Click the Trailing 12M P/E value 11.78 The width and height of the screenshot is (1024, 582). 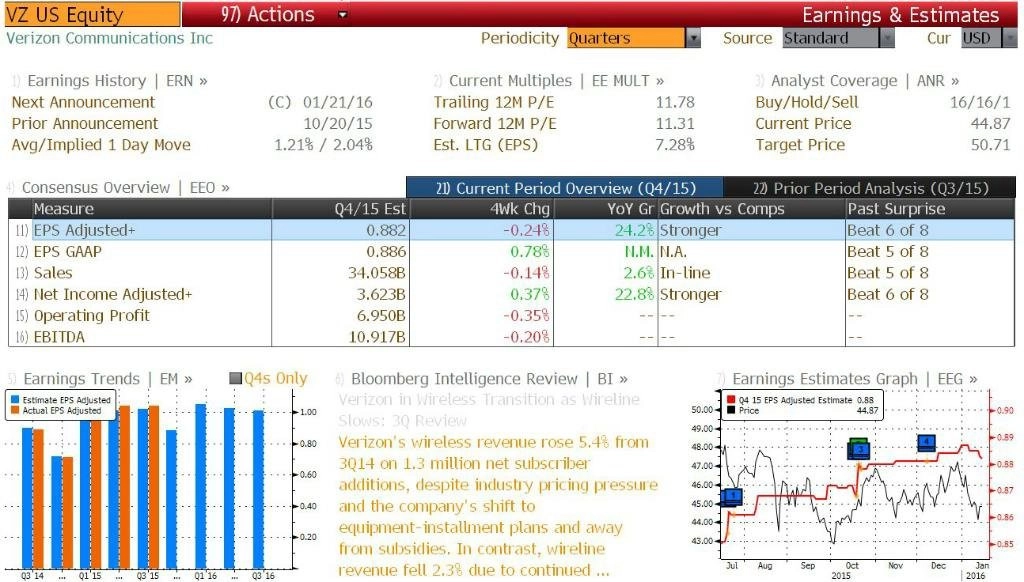(x=675, y=103)
